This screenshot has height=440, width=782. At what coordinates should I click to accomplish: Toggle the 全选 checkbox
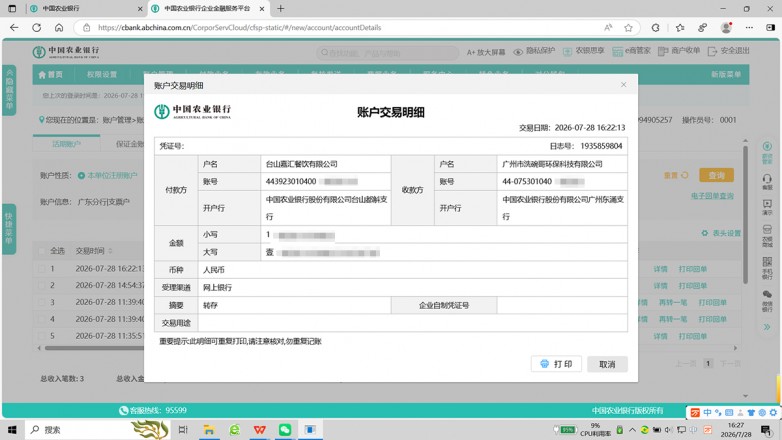point(42,251)
